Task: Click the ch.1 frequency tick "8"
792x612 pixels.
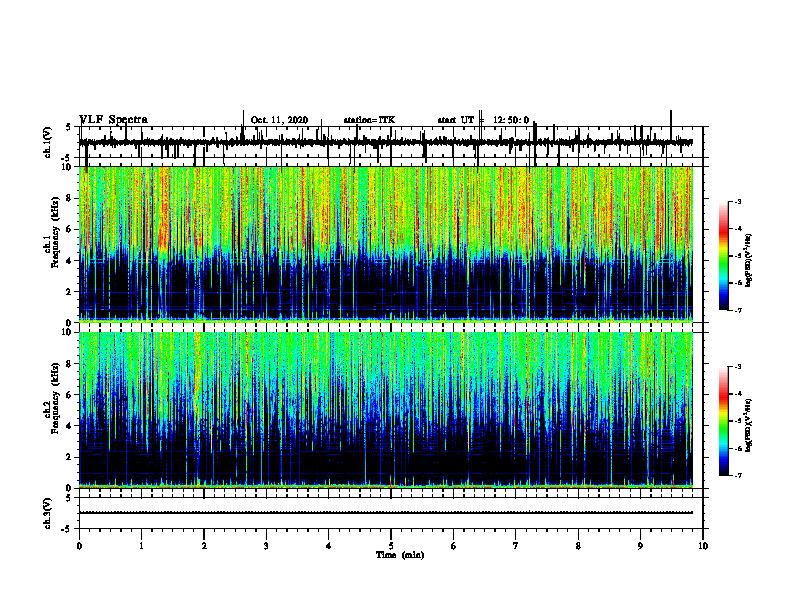Action: coord(70,198)
